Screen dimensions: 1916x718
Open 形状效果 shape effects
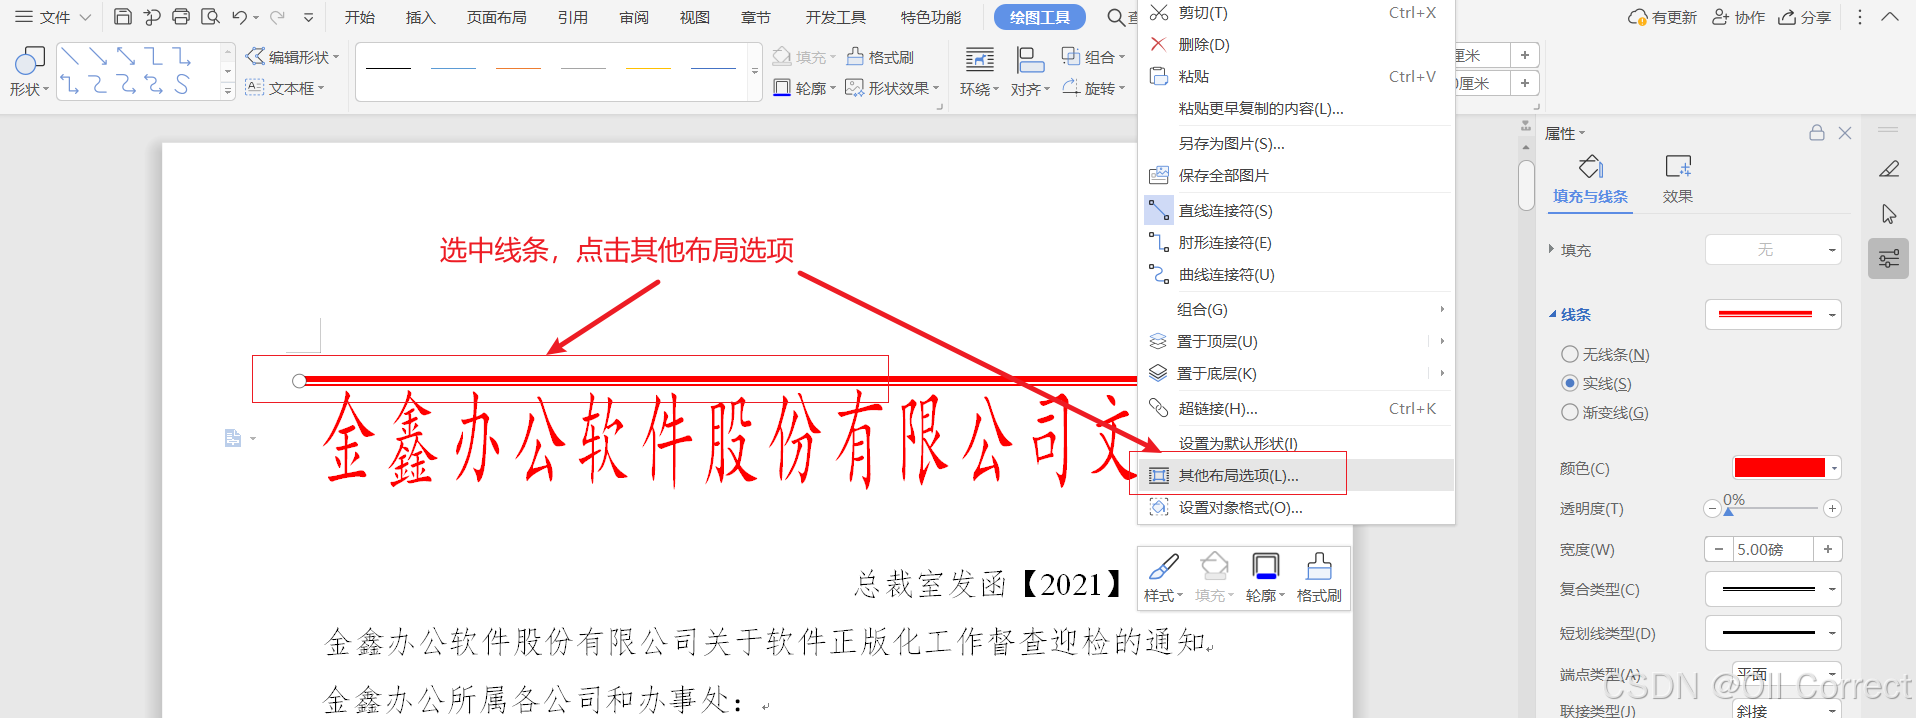[892, 88]
